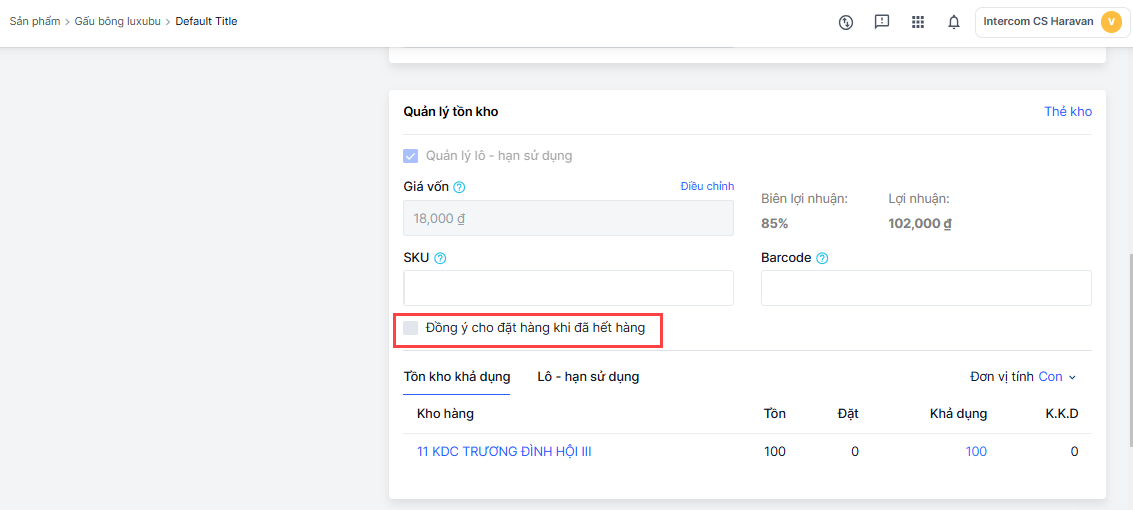This screenshot has width=1133, height=510.
Task: Go to Gấu bông luxubu in breadcrumb
Action: coord(118,22)
